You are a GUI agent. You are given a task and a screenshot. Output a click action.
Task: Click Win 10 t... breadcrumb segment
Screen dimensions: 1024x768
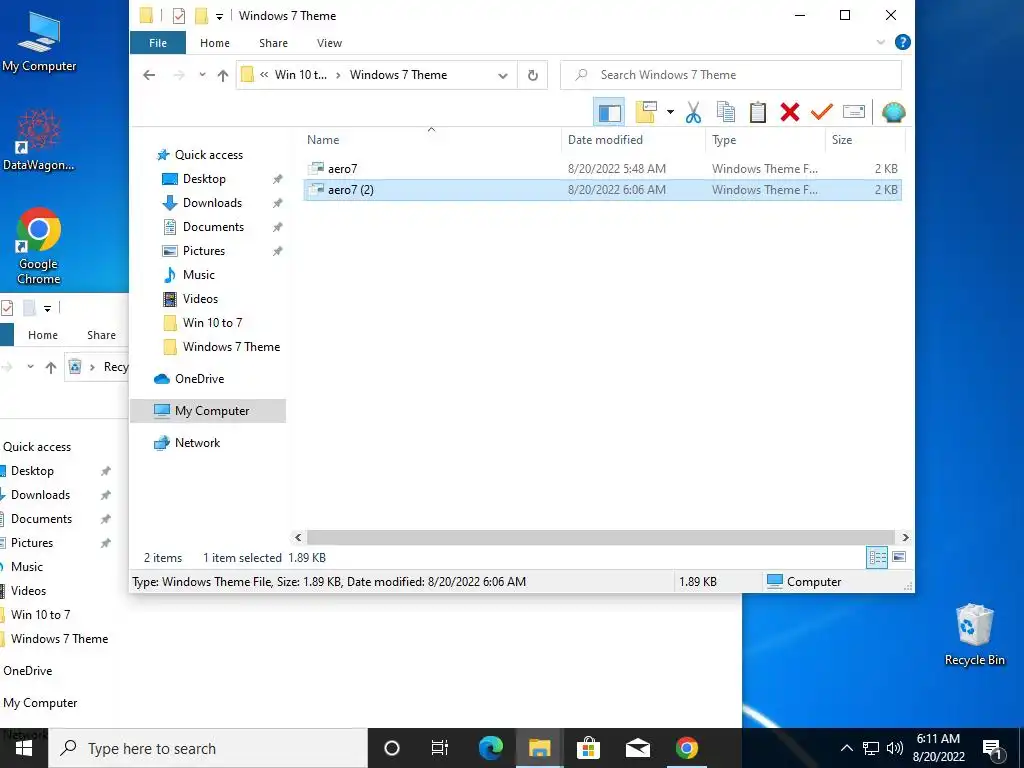tap(300, 75)
